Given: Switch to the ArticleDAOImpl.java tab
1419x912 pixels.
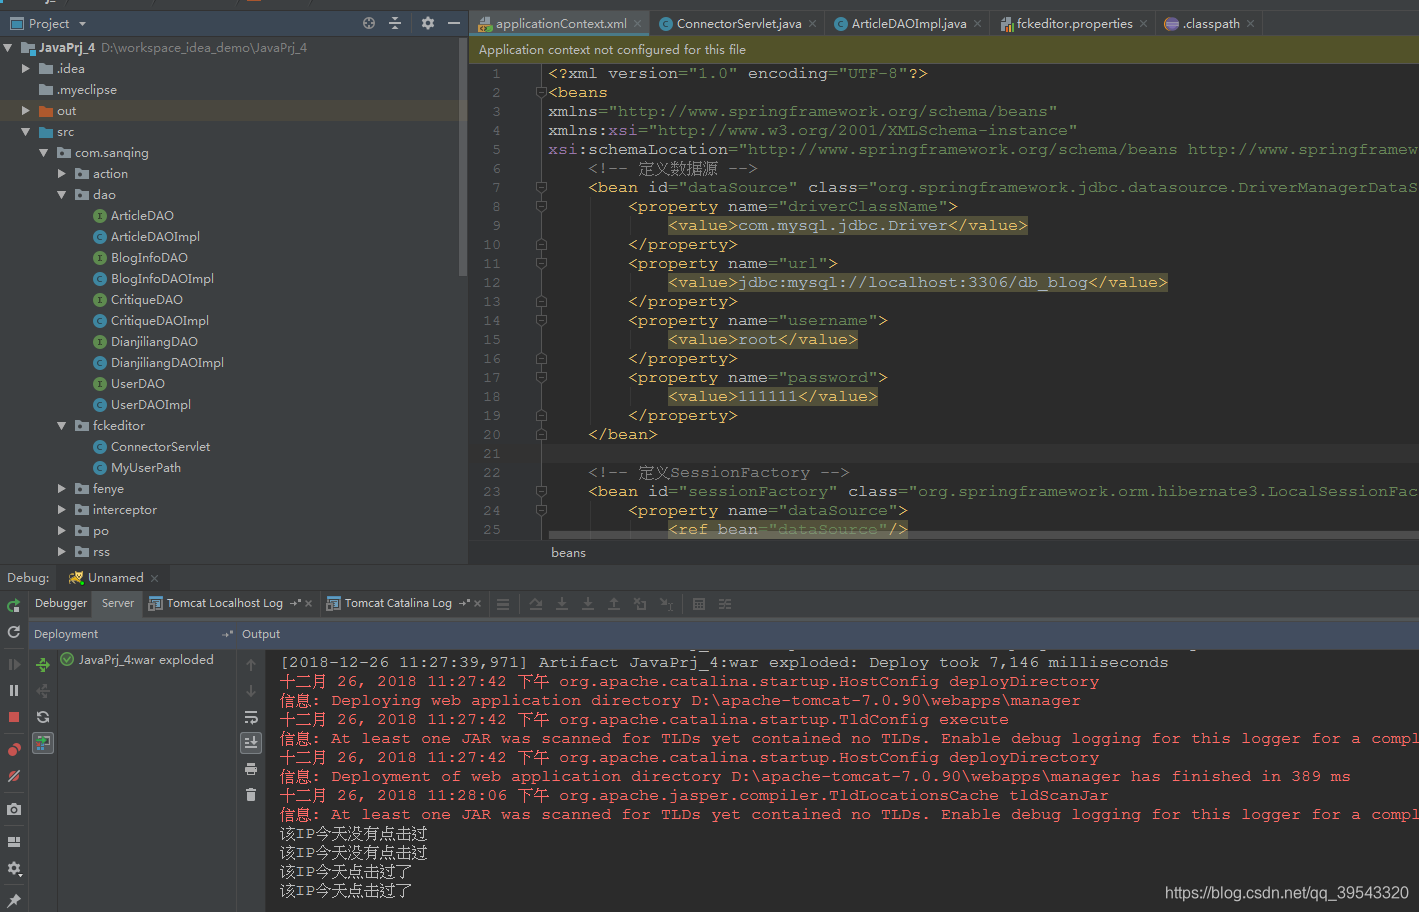Looking at the screenshot, I should click(x=908, y=24).
